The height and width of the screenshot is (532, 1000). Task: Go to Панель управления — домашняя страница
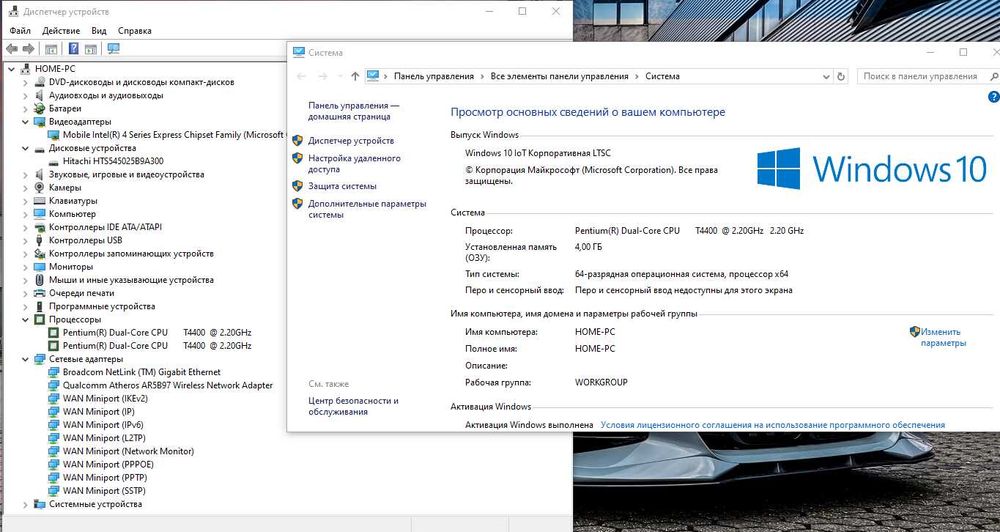coord(353,111)
